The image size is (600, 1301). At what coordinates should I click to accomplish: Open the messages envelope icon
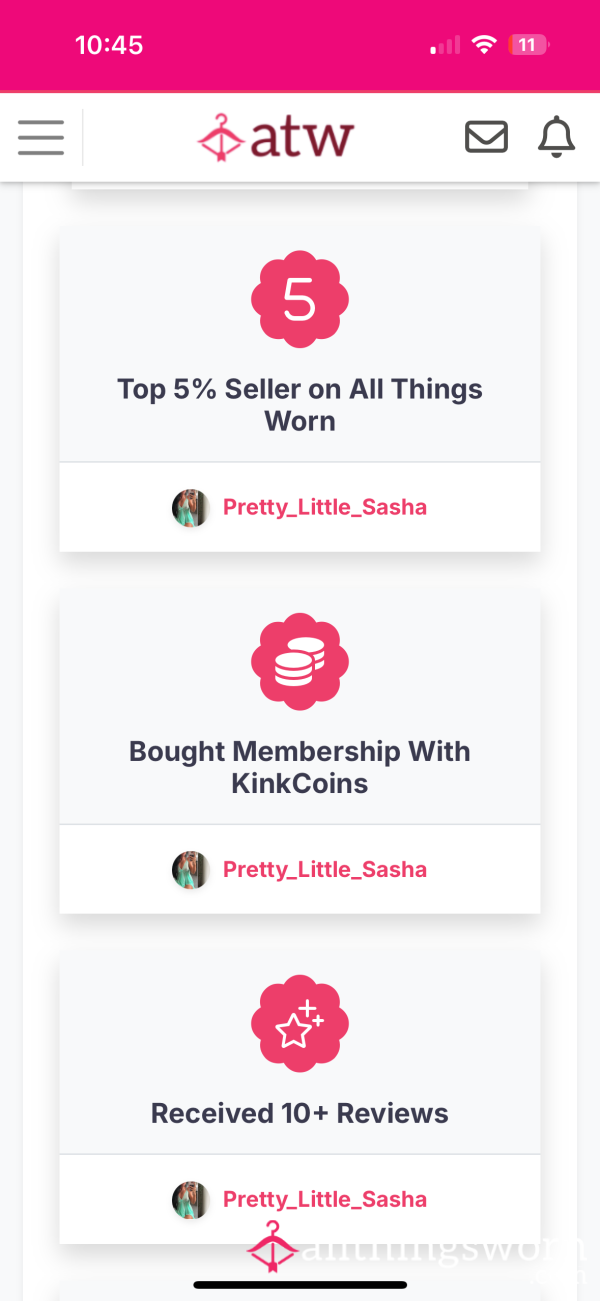point(486,137)
